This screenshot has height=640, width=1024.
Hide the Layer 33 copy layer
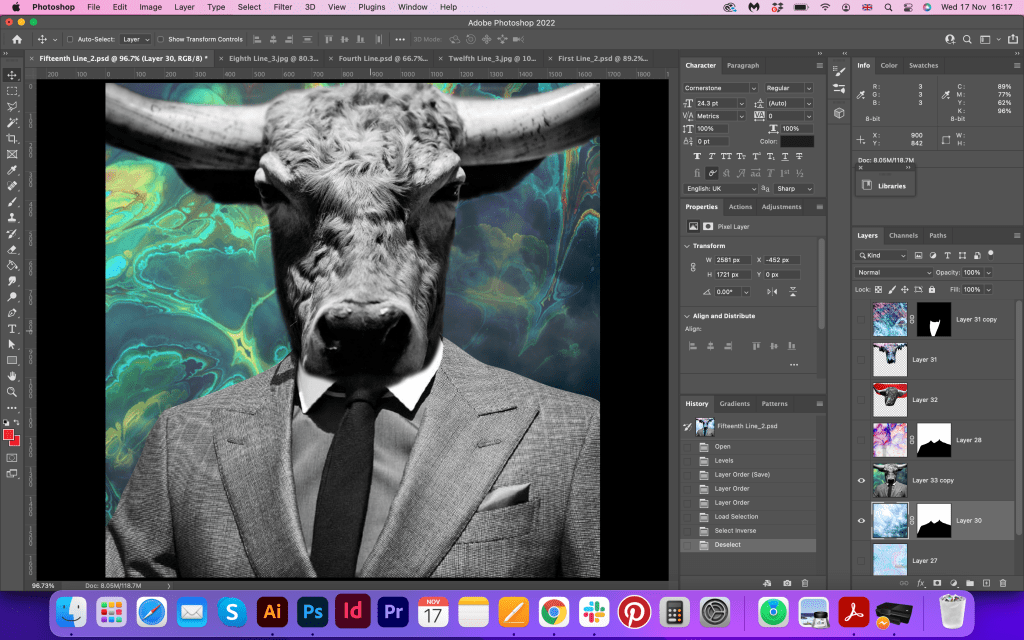pos(861,480)
